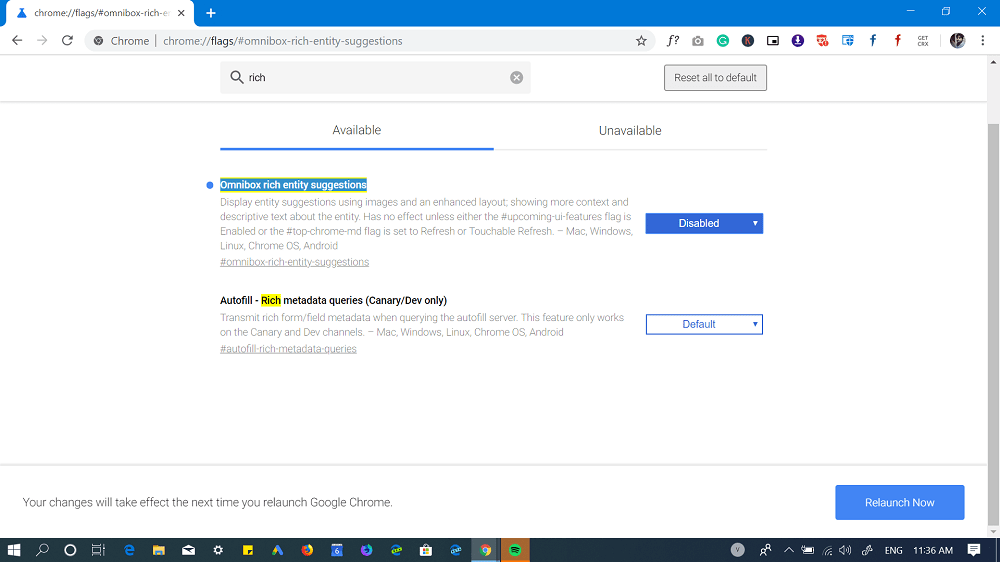Open the purple download extension icon
Screen dimensions: 1000x562
click(x=797, y=41)
